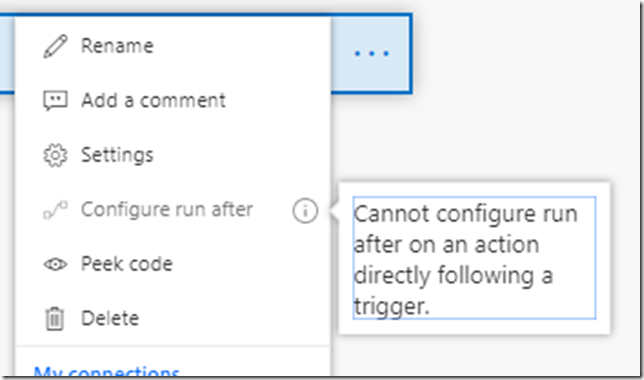Click the trash can Delete icon

(55, 318)
